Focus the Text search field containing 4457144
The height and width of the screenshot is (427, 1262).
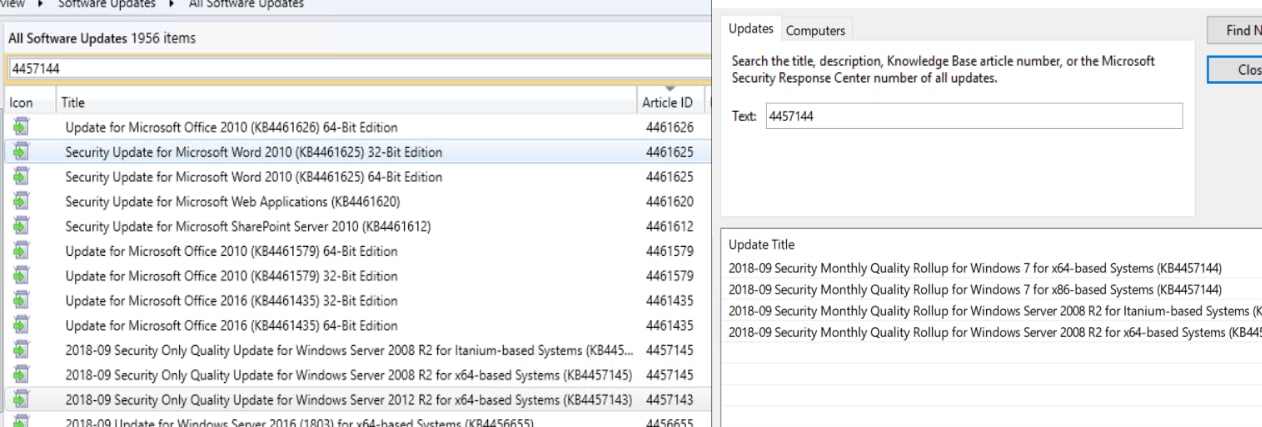974,116
